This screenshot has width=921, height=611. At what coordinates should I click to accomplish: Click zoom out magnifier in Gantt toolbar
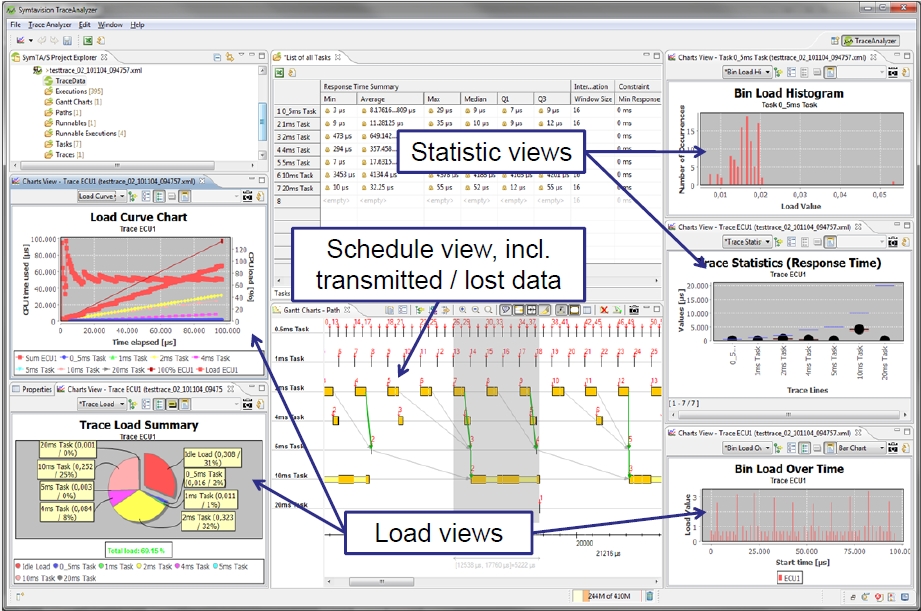(476, 310)
